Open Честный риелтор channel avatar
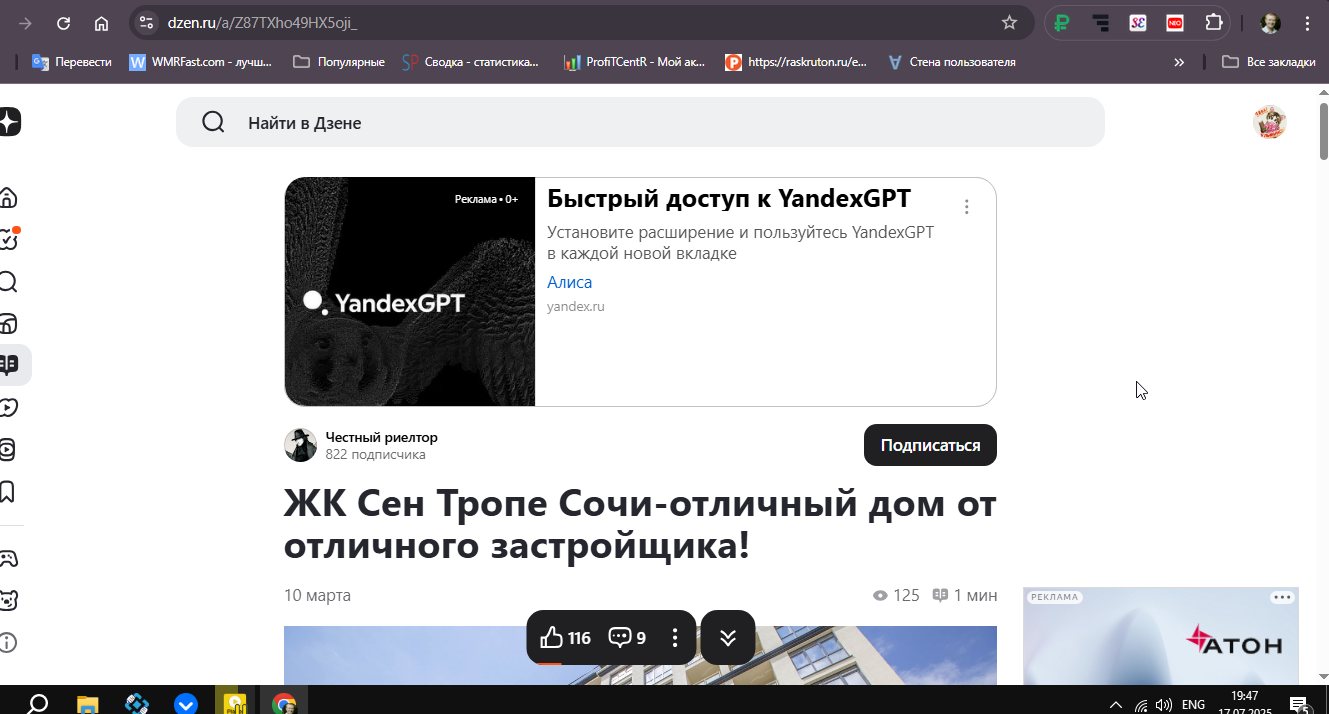The width and height of the screenshot is (1329, 714). [301, 445]
